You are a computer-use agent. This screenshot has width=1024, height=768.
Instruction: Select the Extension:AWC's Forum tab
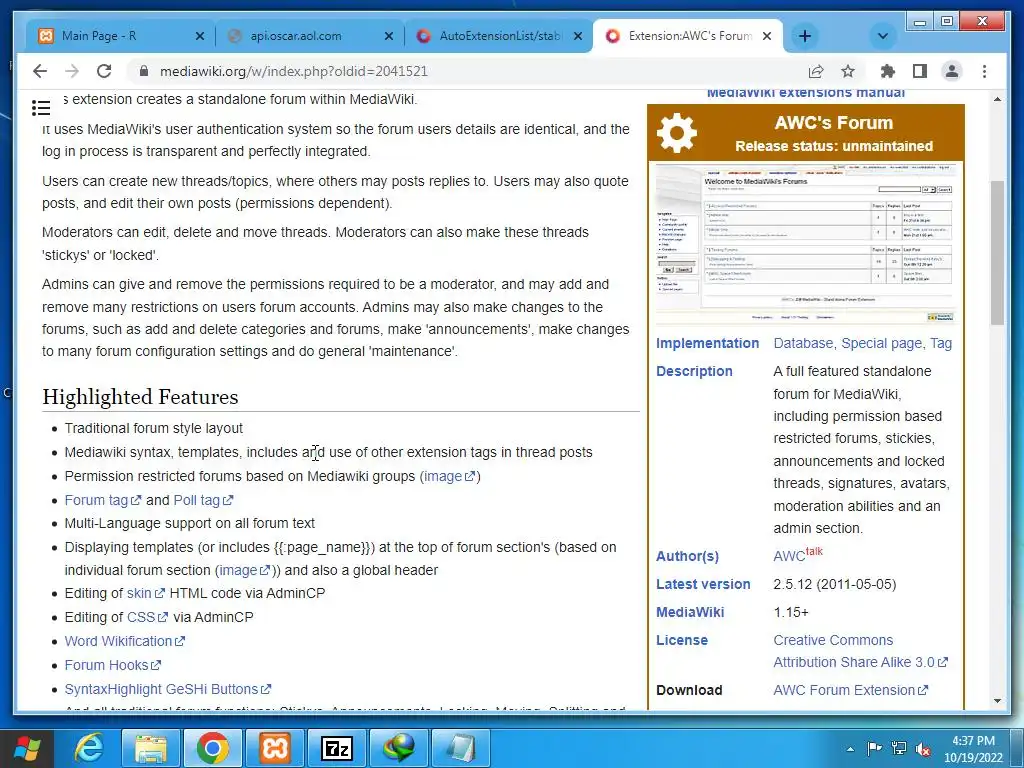[689, 36]
